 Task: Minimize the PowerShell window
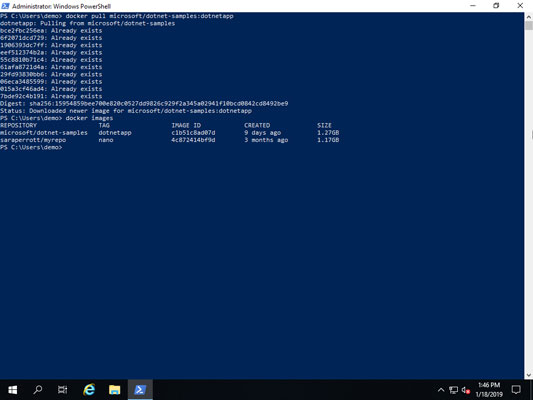(473, 6)
